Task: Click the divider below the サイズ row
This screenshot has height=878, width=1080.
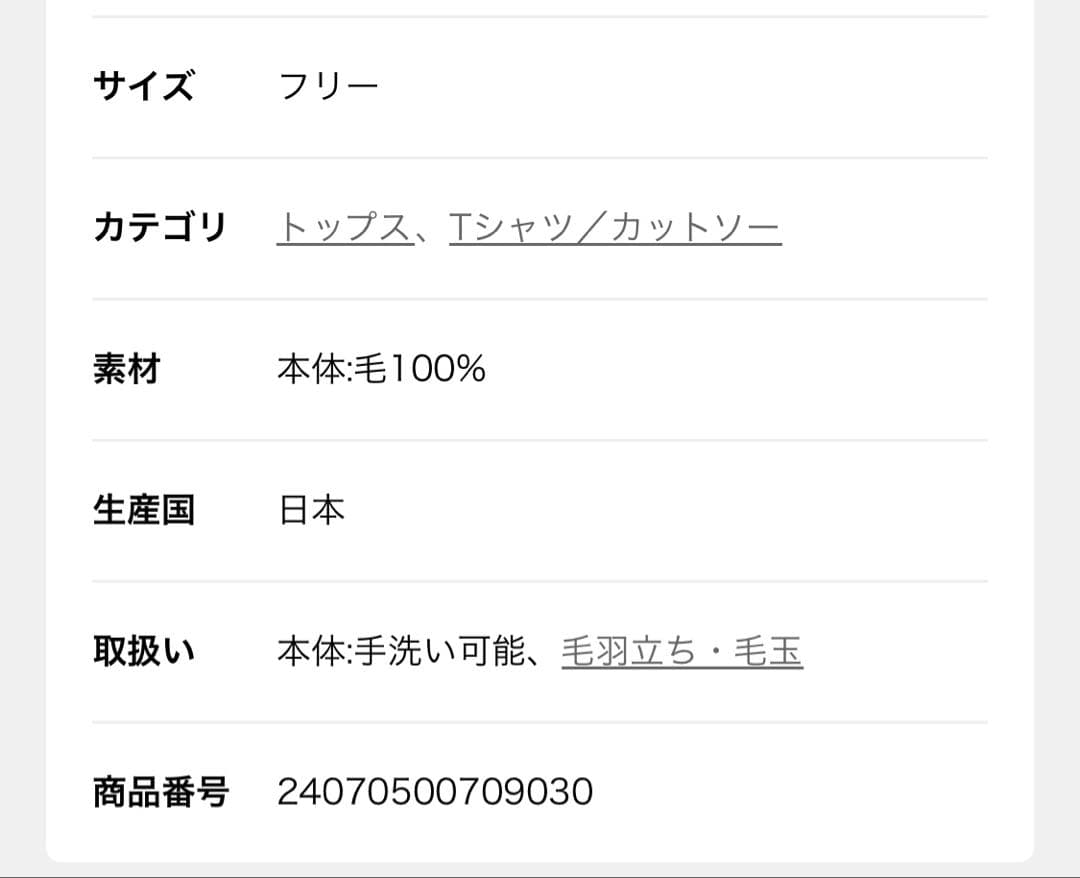Action: [540, 156]
